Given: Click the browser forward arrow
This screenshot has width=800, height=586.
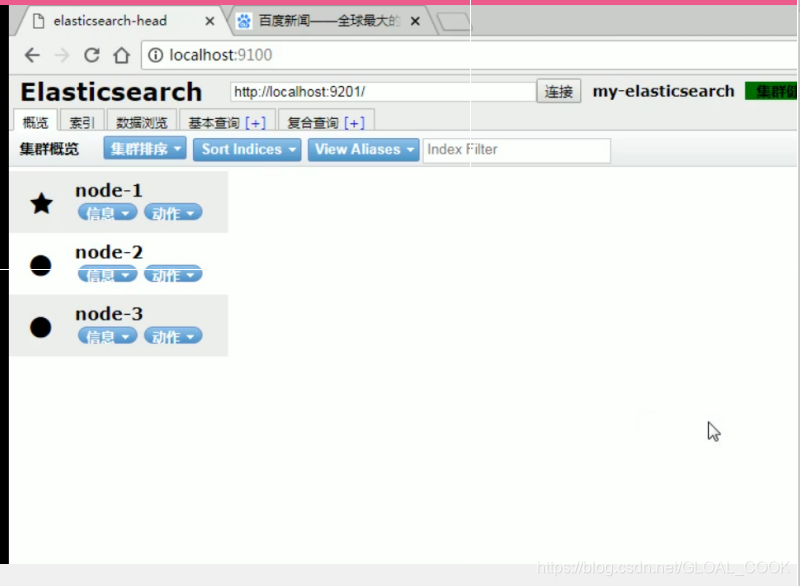Looking at the screenshot, I should pyautogui.click(x=62, y=55).
